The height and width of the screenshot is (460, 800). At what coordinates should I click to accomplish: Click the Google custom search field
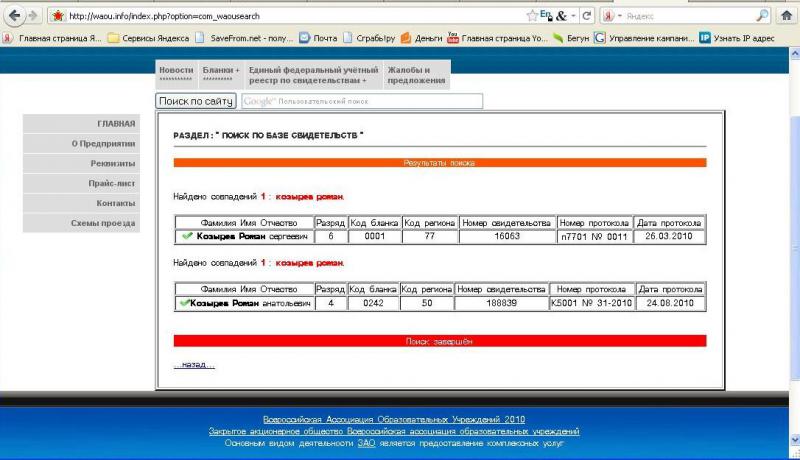[362, 101]
